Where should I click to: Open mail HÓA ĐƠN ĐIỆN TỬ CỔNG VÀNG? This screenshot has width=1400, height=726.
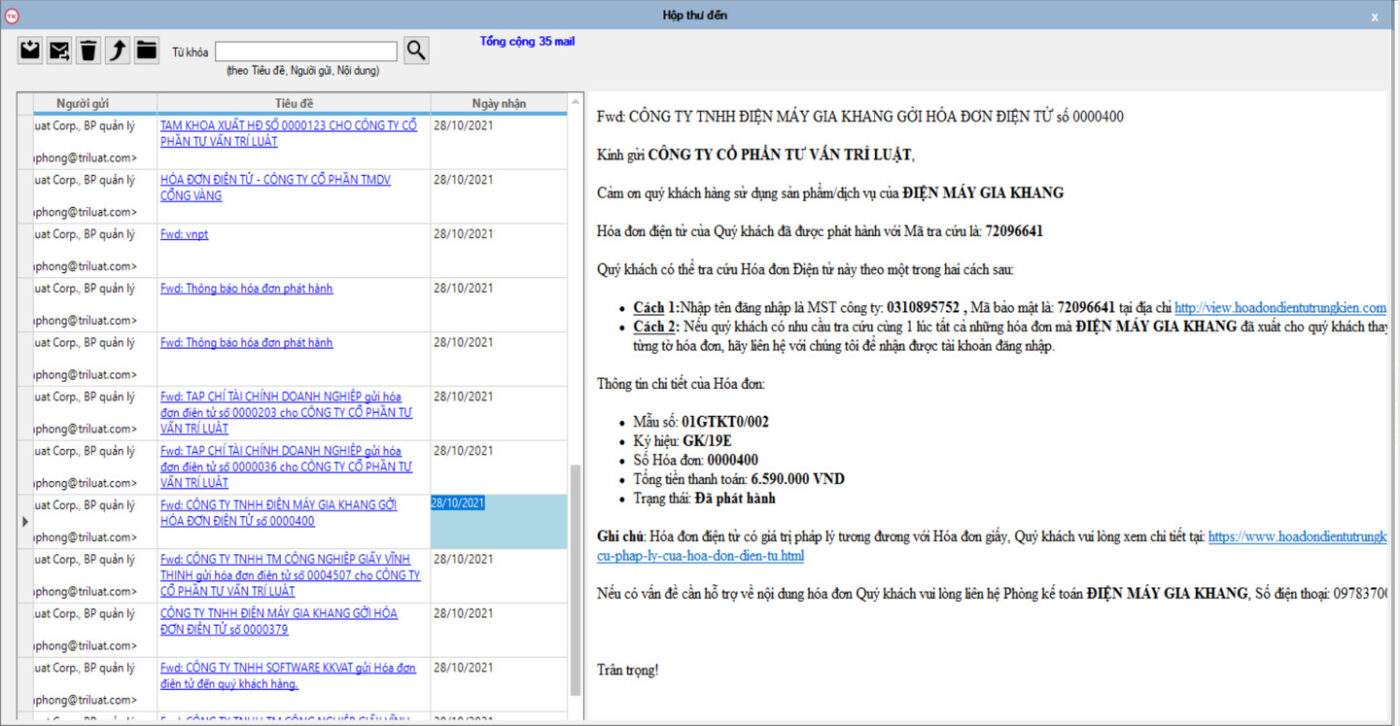(x=275, y=188)
